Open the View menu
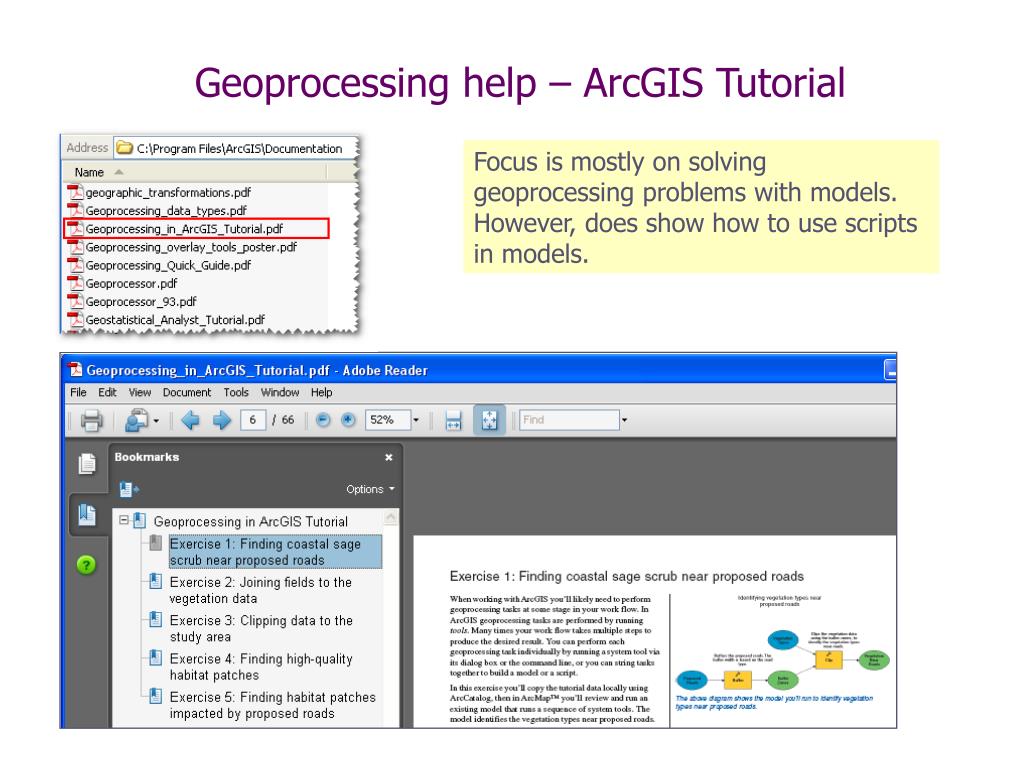 (140, 392)
